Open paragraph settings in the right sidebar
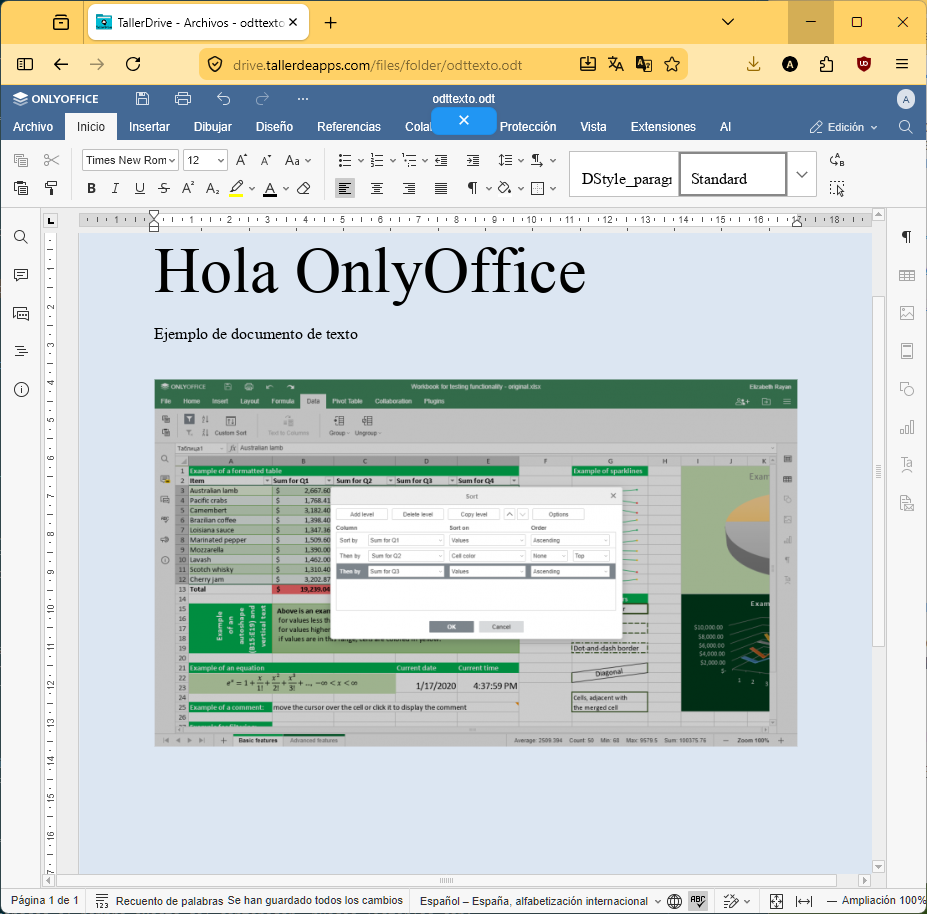Screen dimensions: 927x914 click(906, 237)
